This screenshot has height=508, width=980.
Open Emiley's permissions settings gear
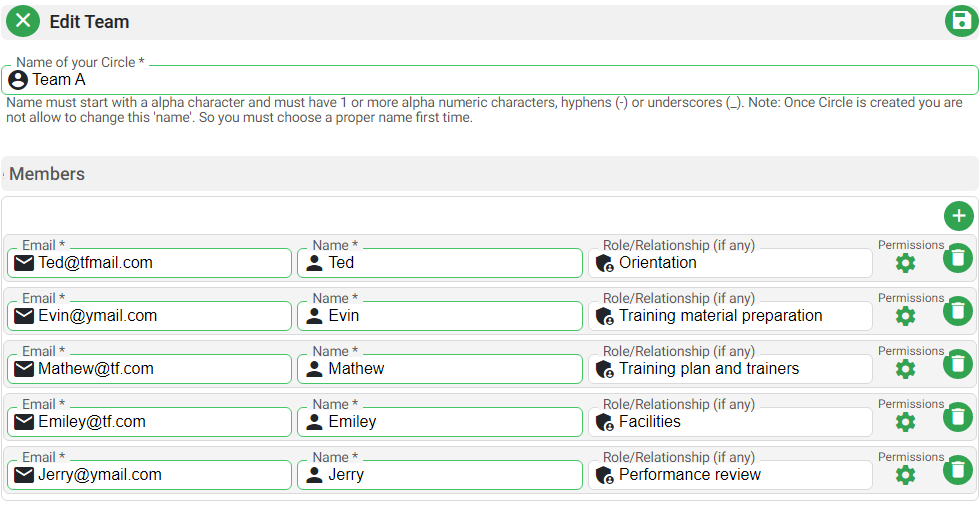905,422
